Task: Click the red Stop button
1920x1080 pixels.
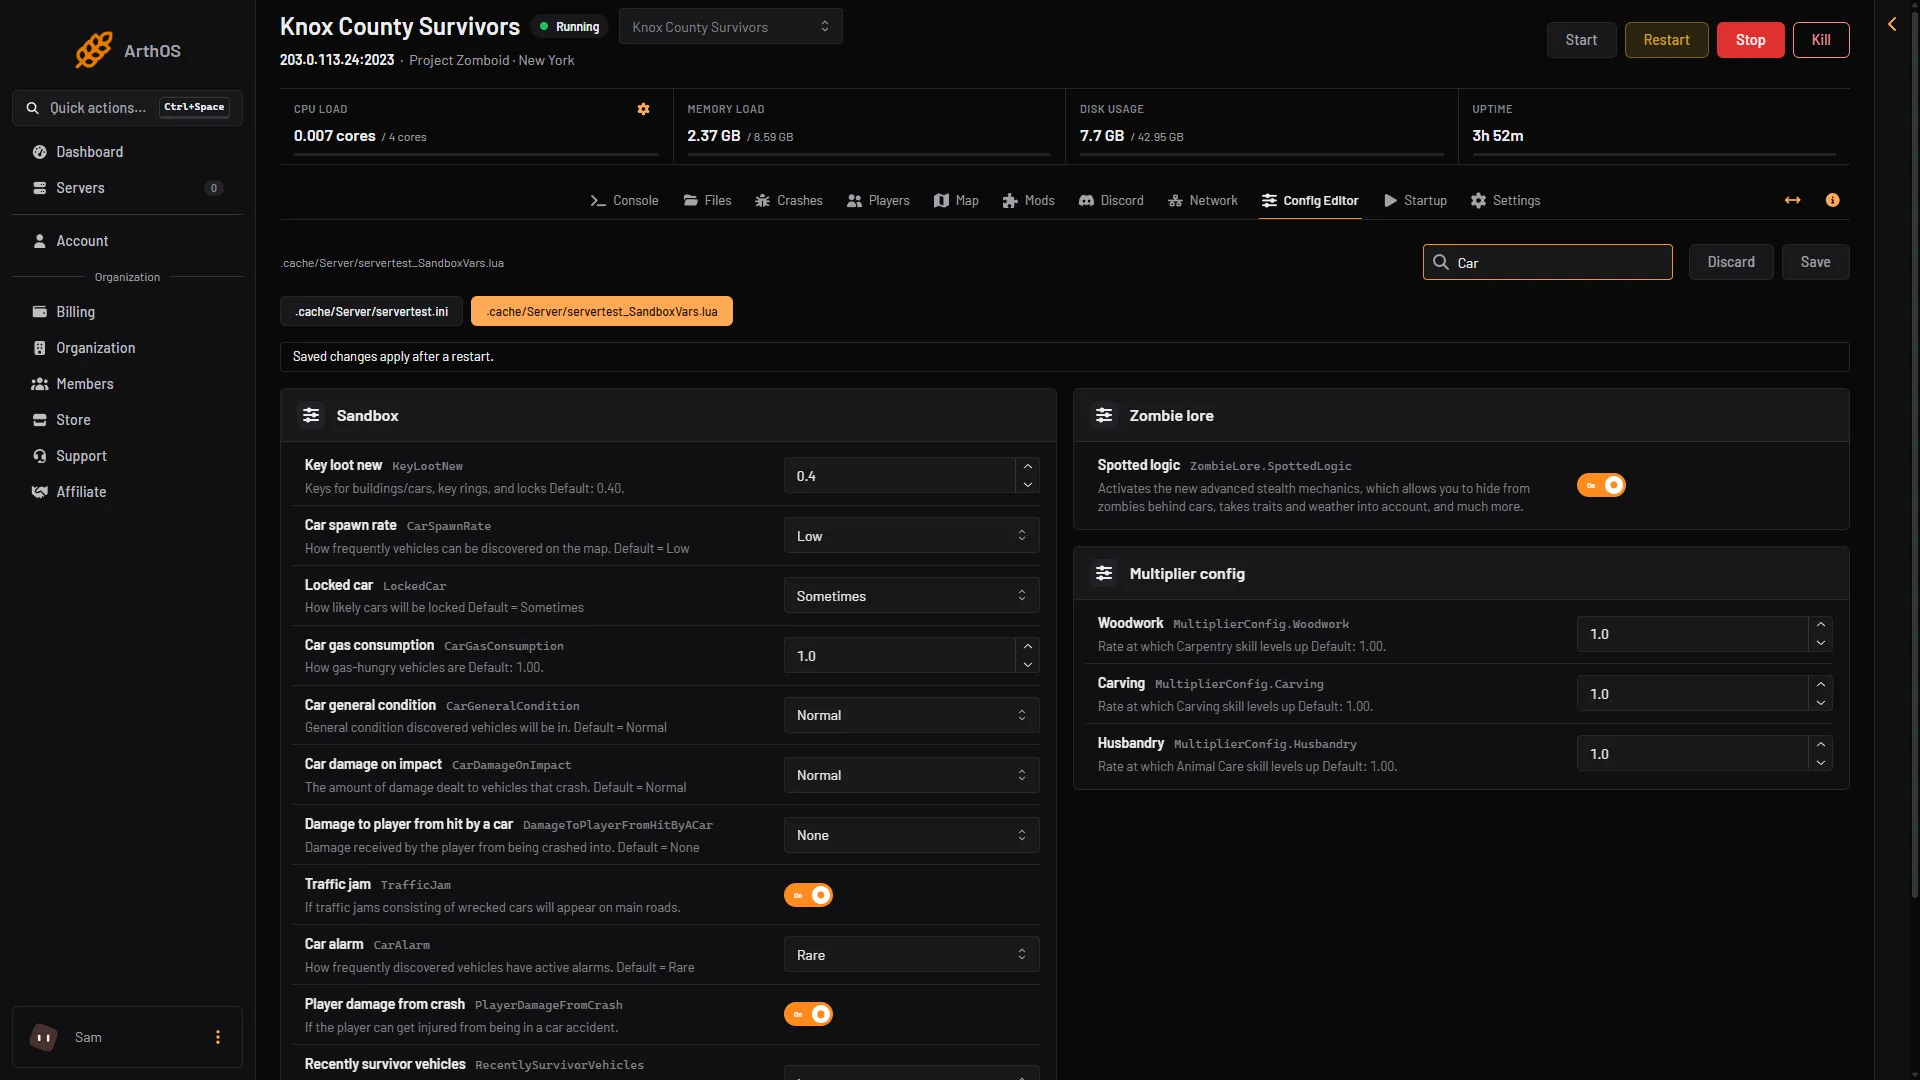Action: click(x=1750, y=40)
